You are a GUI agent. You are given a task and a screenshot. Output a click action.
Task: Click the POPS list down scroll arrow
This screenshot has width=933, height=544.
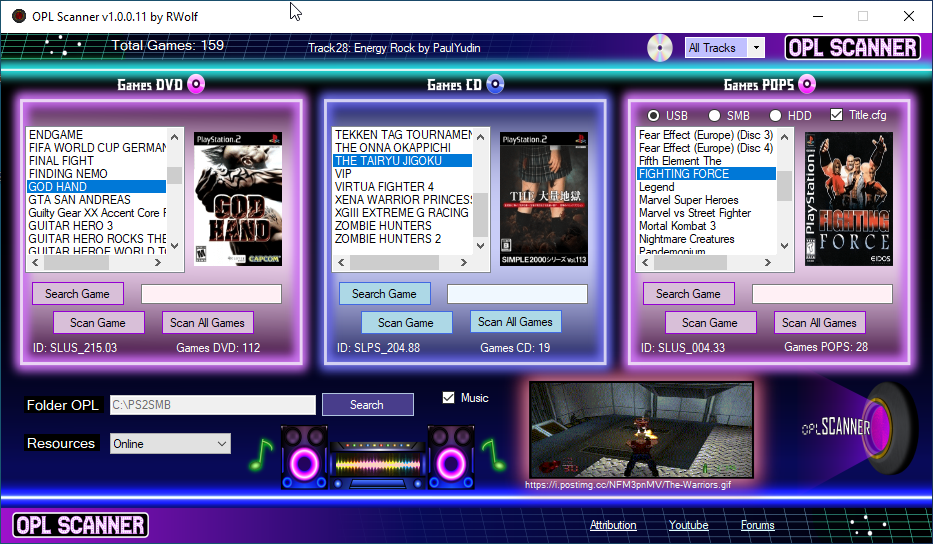pyautogui.click(x=784, y=245)
